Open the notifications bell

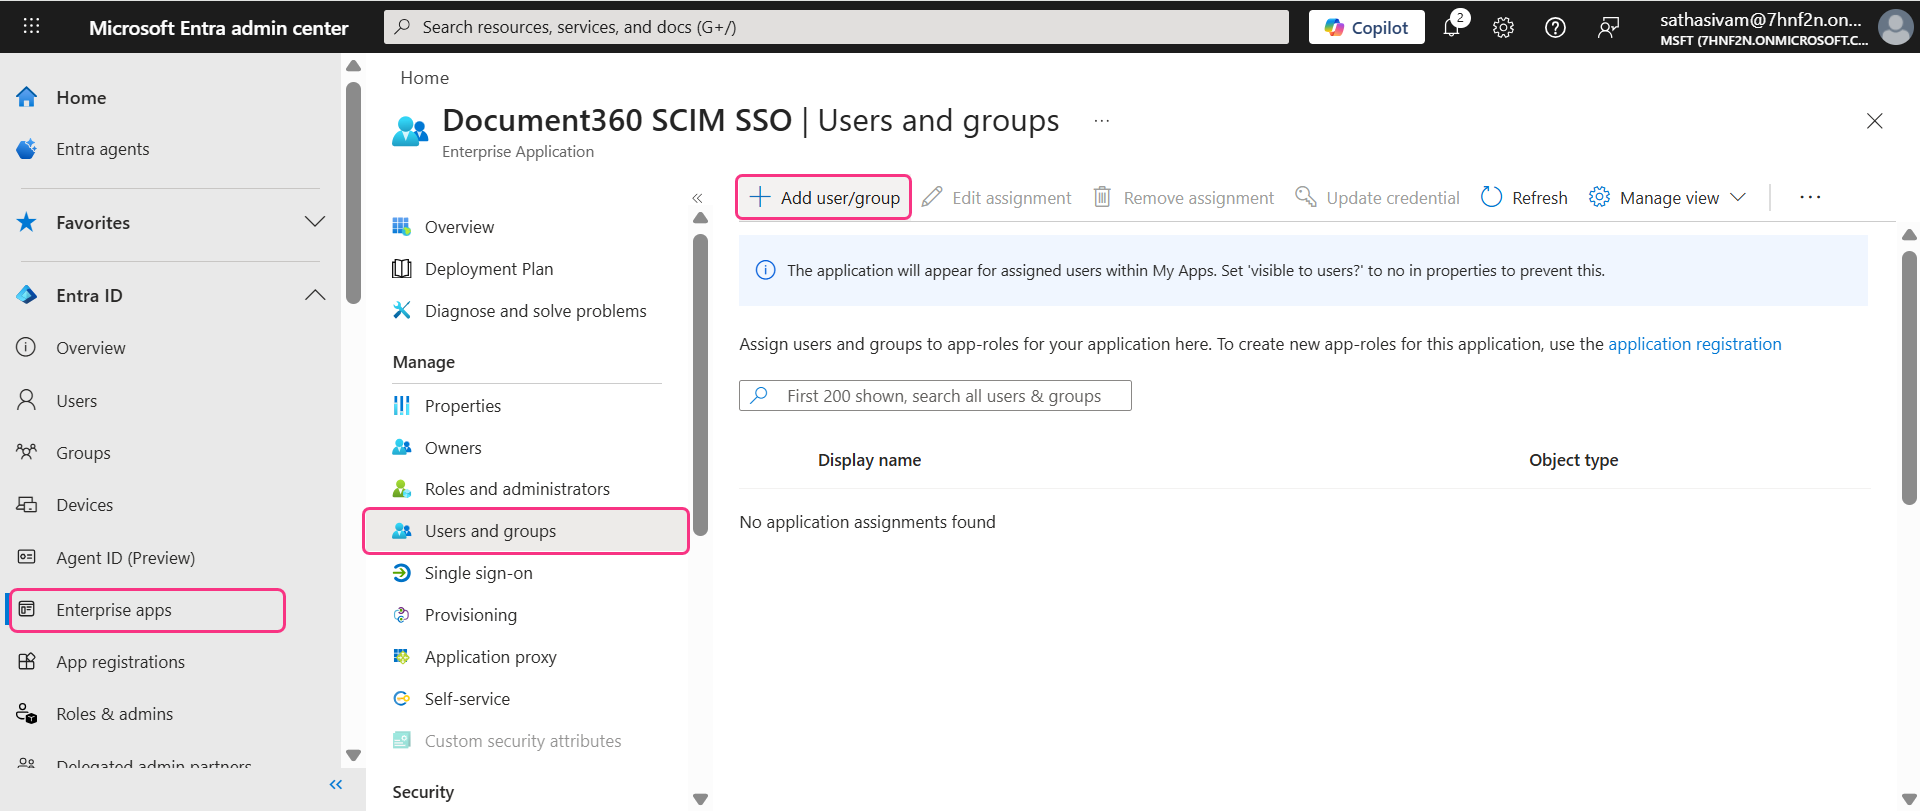pyautogui.click(x=1452, y=27)
